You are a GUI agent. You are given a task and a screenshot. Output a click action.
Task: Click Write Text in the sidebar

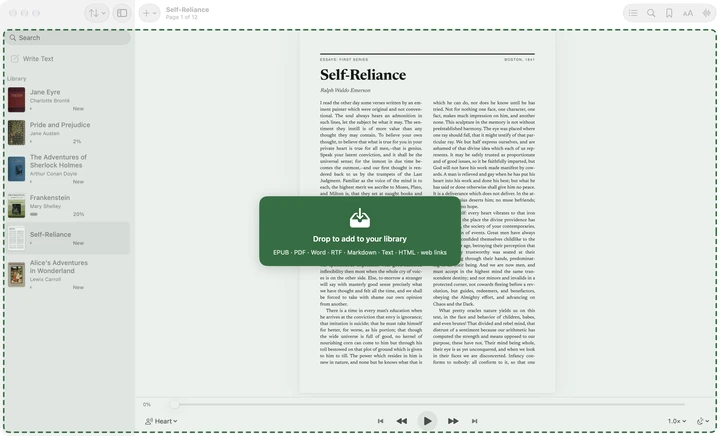pos(32,59)
